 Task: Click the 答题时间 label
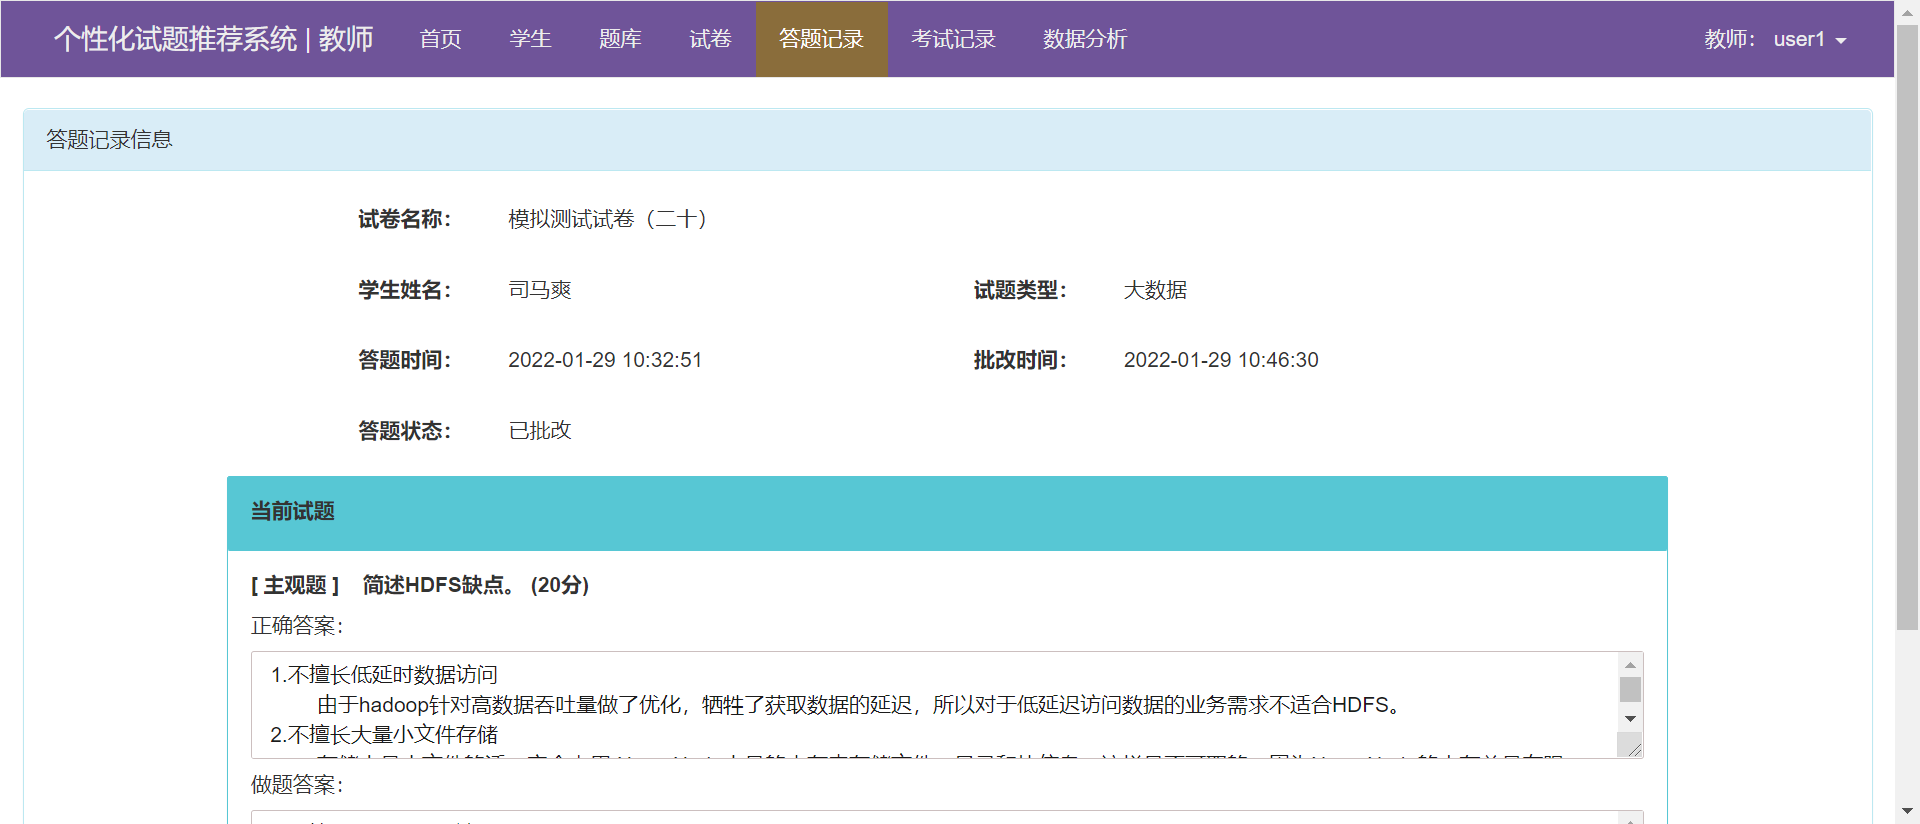click(404, 360)
